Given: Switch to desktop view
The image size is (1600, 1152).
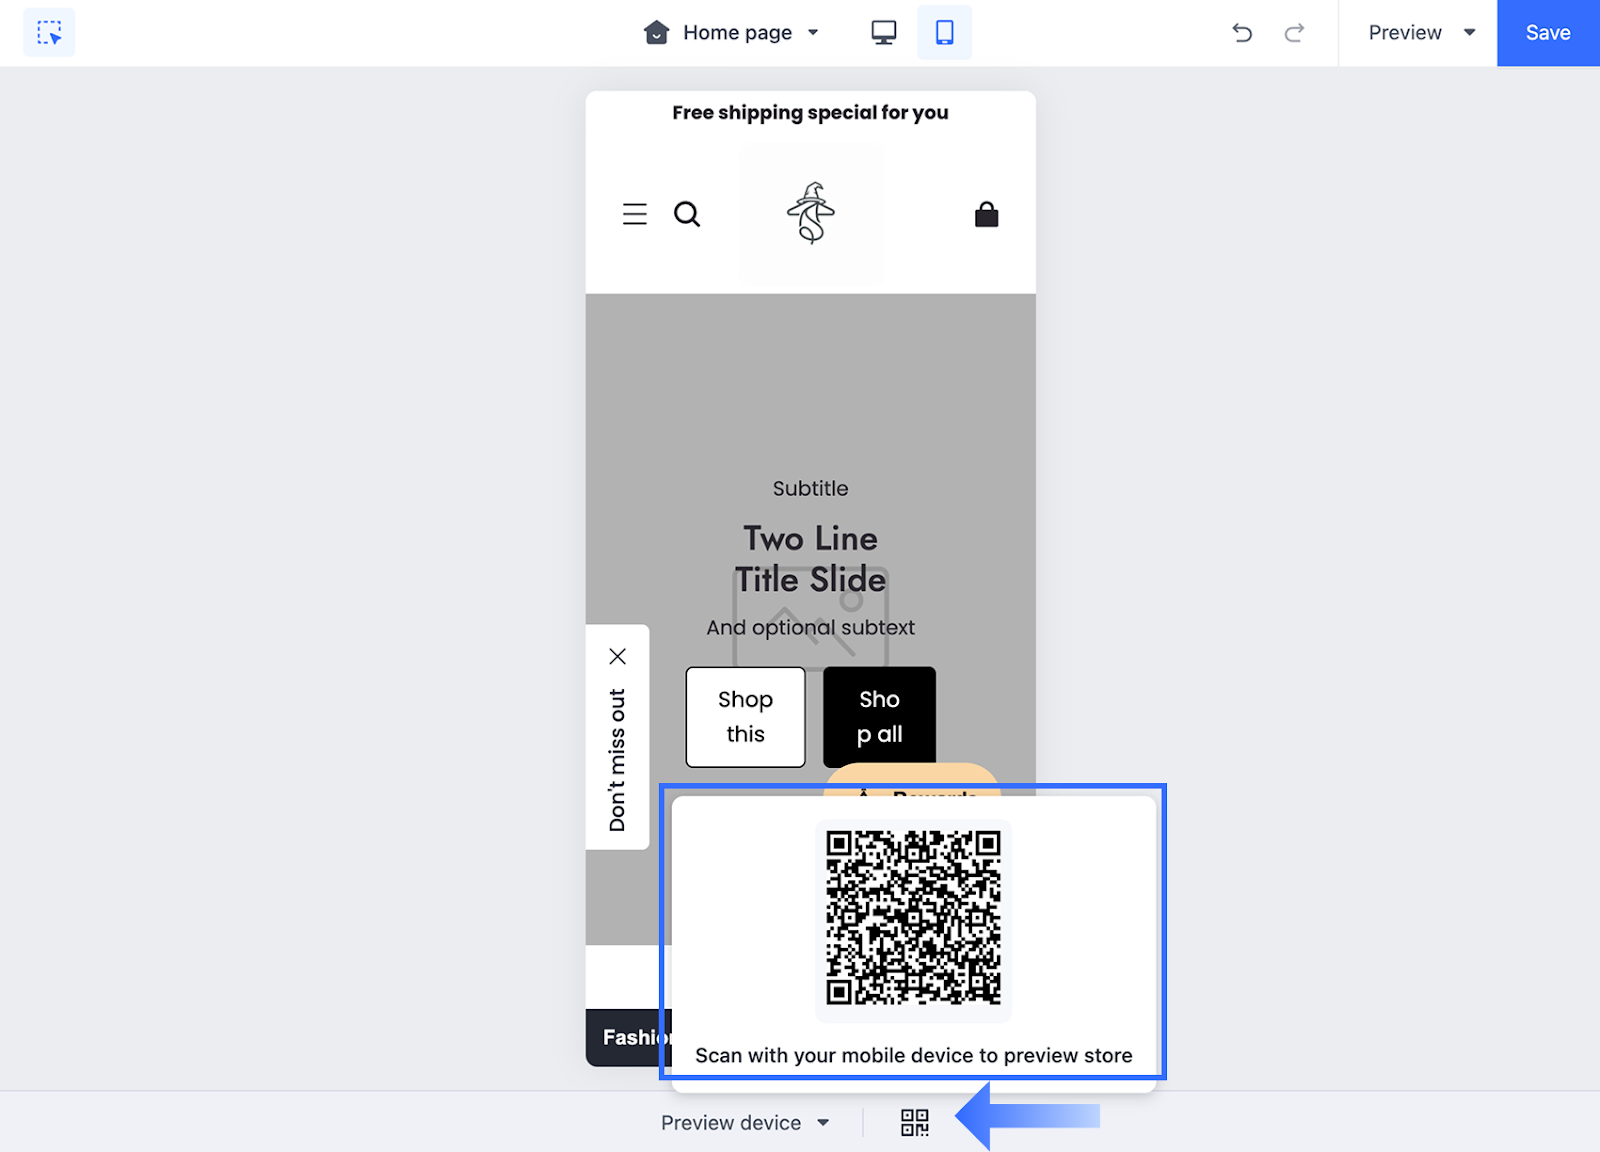Looking at the screenshot, I should 884,33.
